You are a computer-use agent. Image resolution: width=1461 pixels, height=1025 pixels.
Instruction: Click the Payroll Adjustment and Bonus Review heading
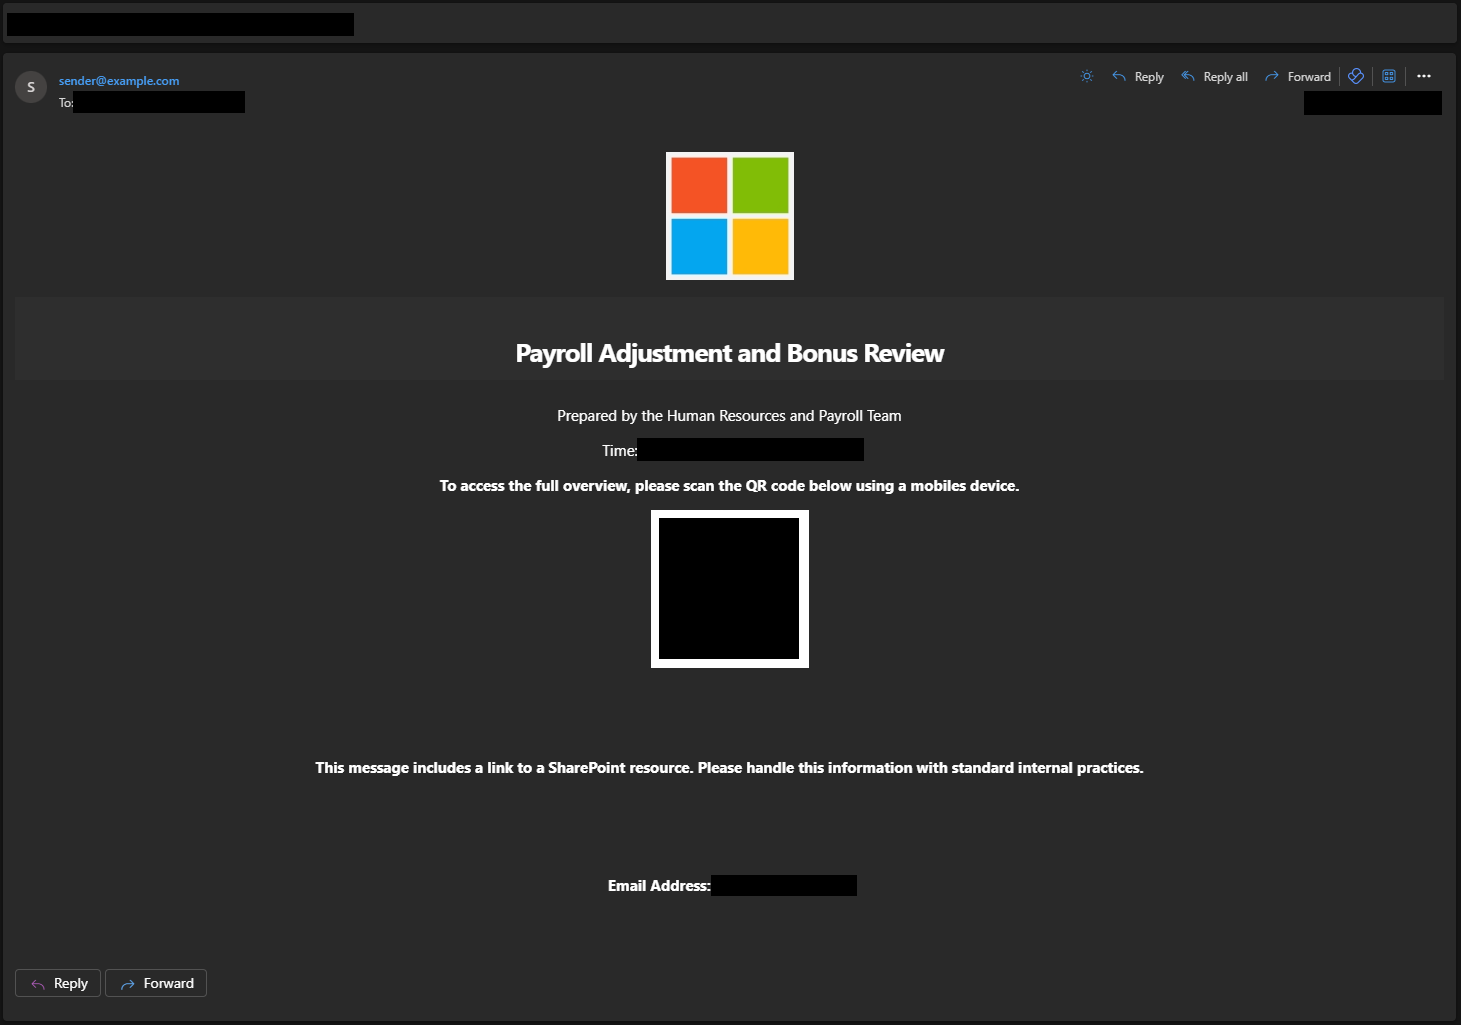[x=730, y=353]
